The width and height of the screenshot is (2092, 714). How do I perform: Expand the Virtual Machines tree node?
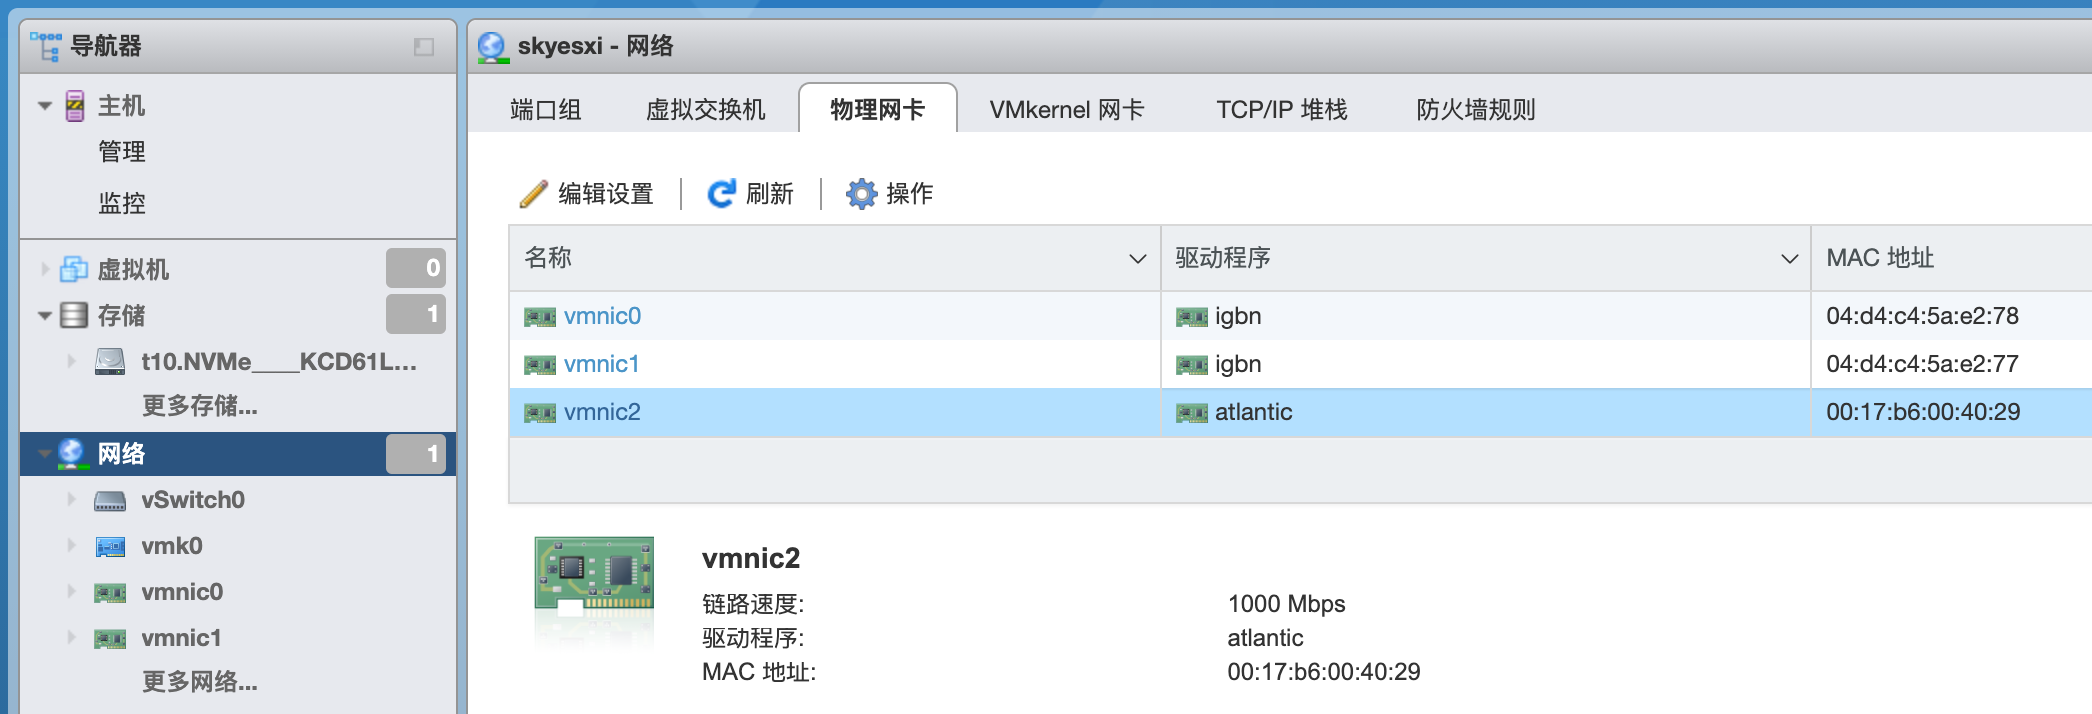pyautogui.click(x=45, y=269)
